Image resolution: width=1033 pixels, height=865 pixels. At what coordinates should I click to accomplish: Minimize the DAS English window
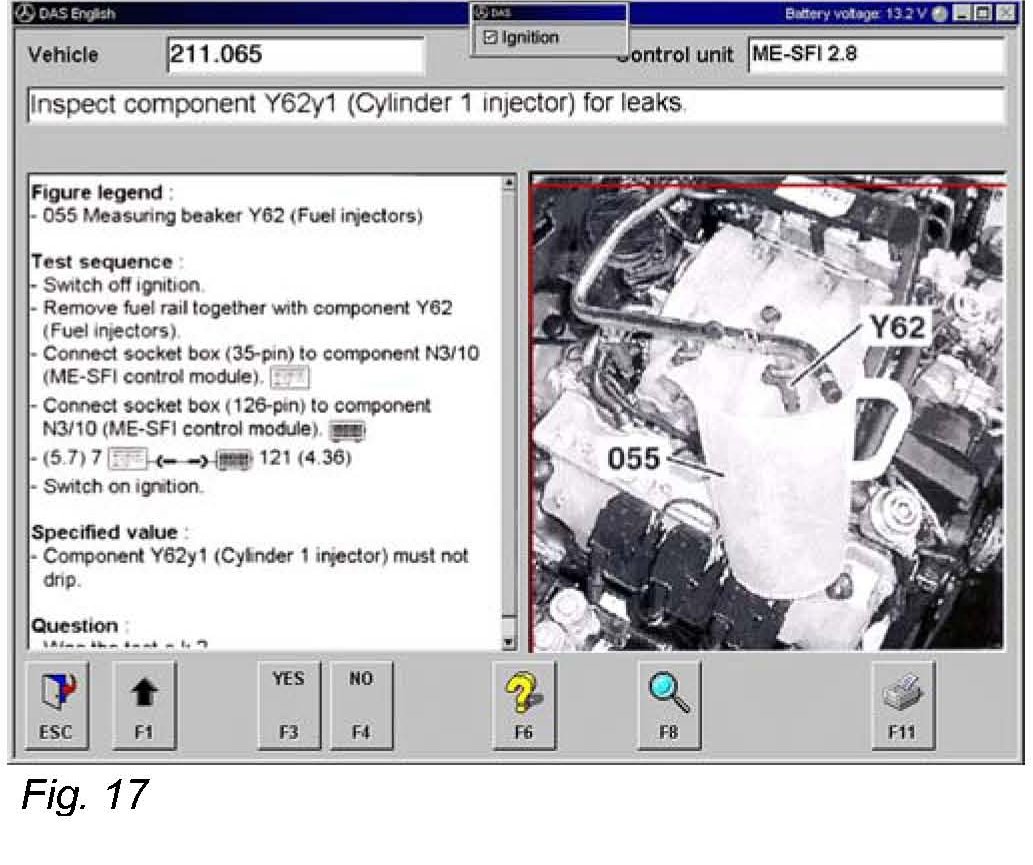(961, 13)
